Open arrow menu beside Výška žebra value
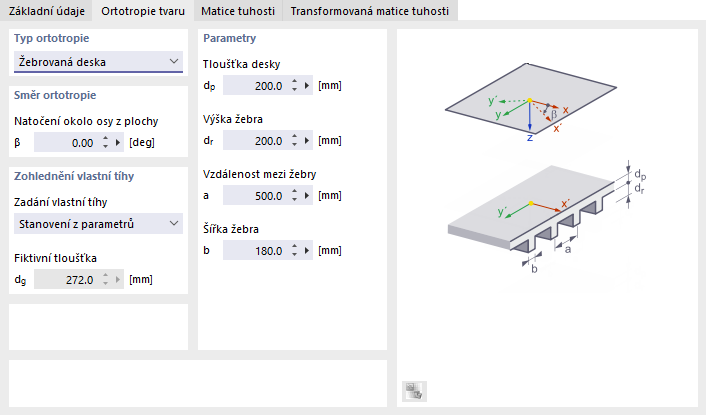This screenshot has width=706, height=415. click(307, 141)
